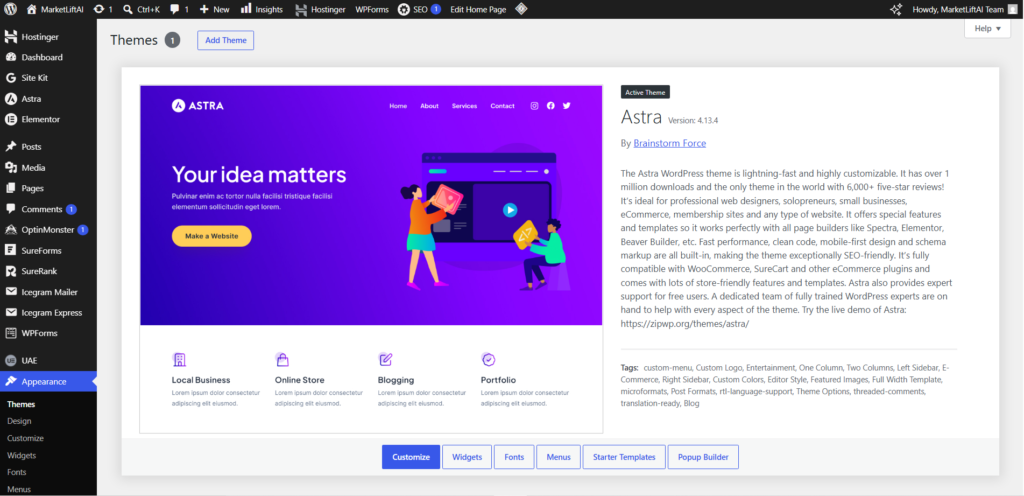The image size is (1024, 496).
Task: Click the Widgets button below theme details
Action: pos(467,457)
